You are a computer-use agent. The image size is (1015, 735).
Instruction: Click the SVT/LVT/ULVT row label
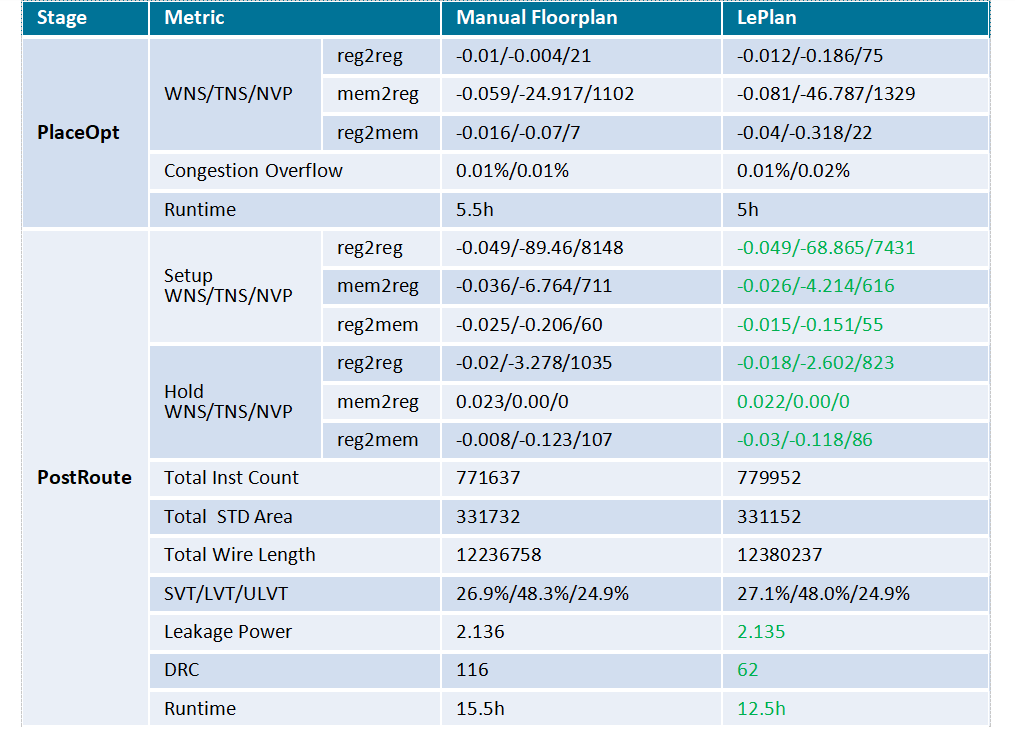[225, 594]
